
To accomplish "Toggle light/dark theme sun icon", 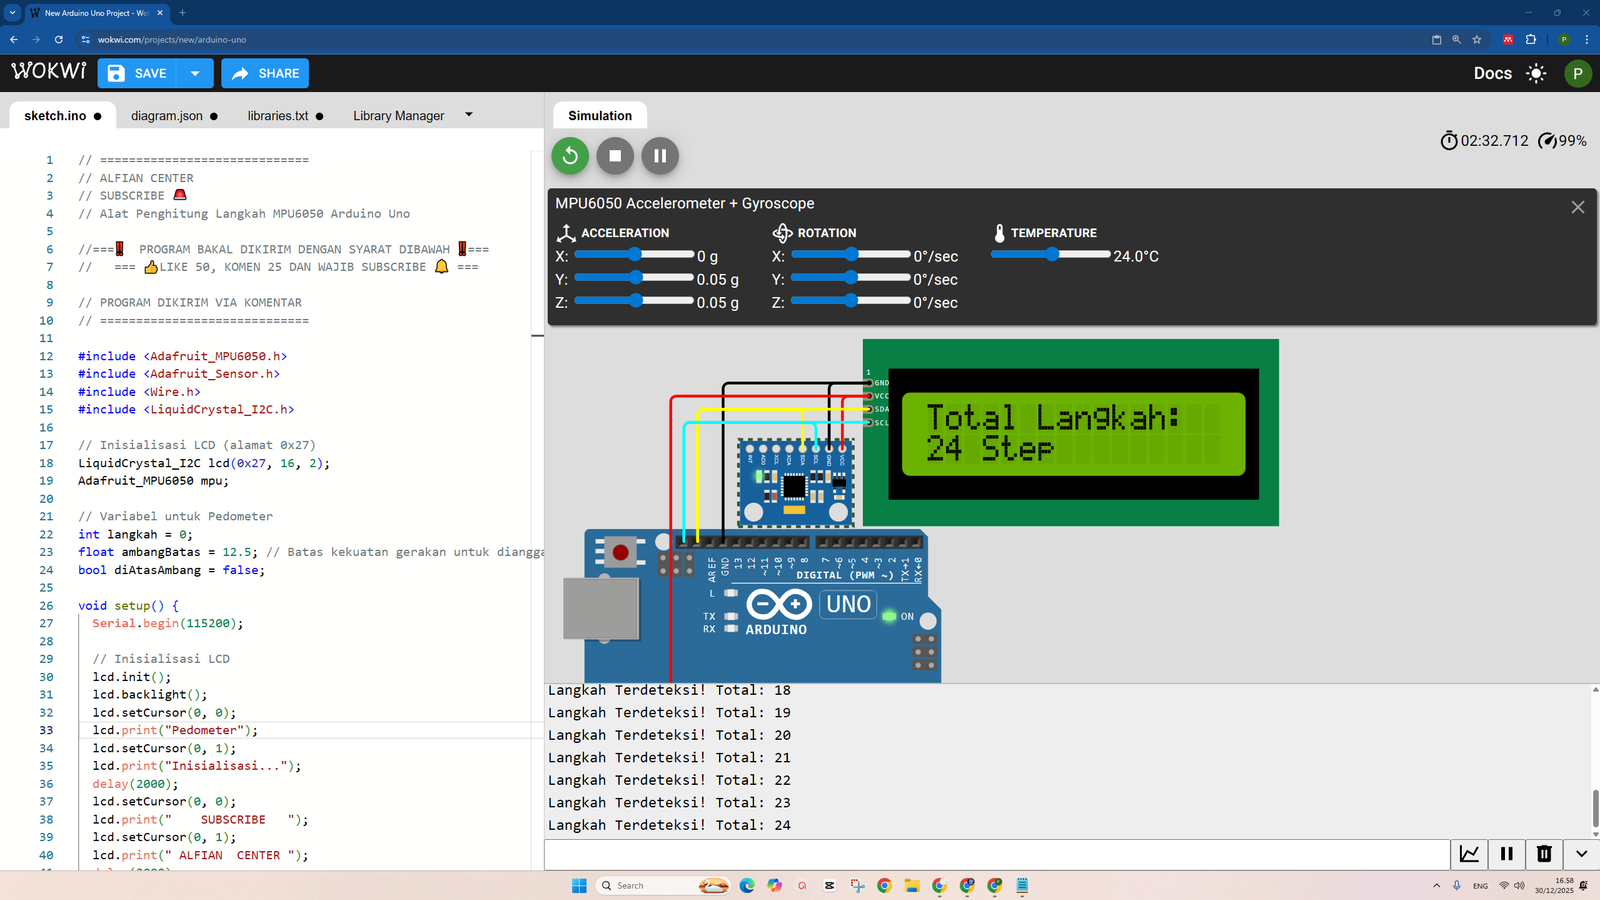I will click(1536, 73).
